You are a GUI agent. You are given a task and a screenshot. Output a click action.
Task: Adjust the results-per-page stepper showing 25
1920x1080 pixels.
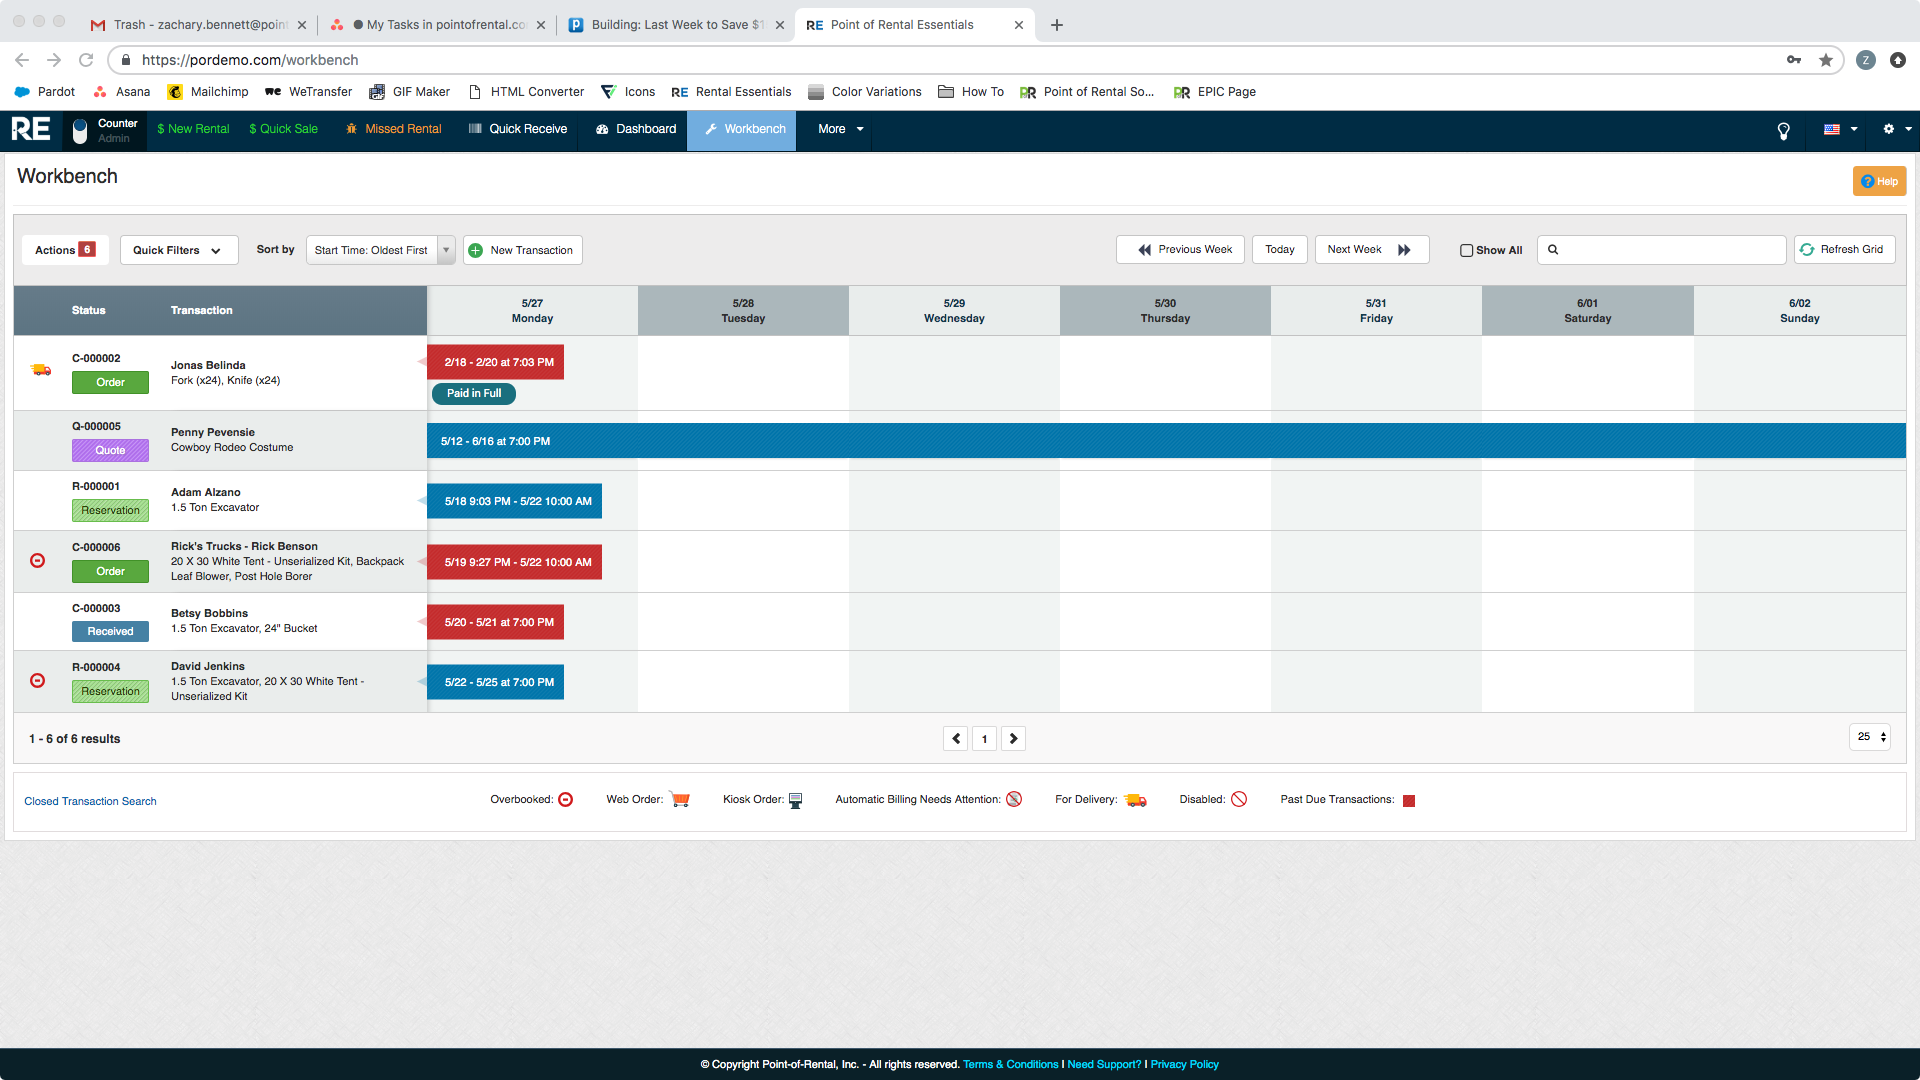click(x=1868, y=737)
